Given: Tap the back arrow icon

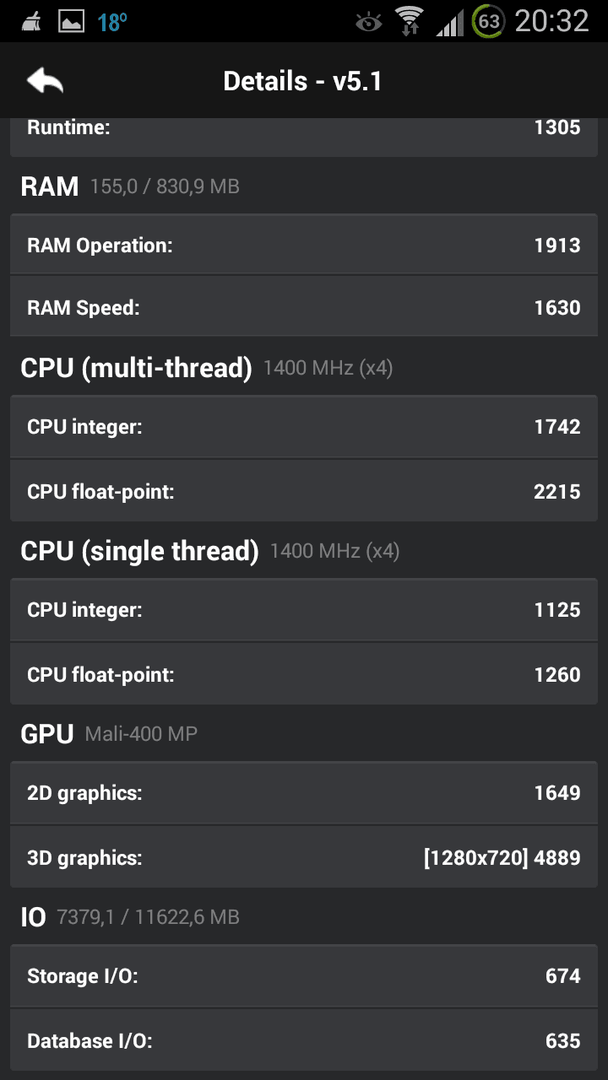Looking at the screenshot, I should (45, 81).
